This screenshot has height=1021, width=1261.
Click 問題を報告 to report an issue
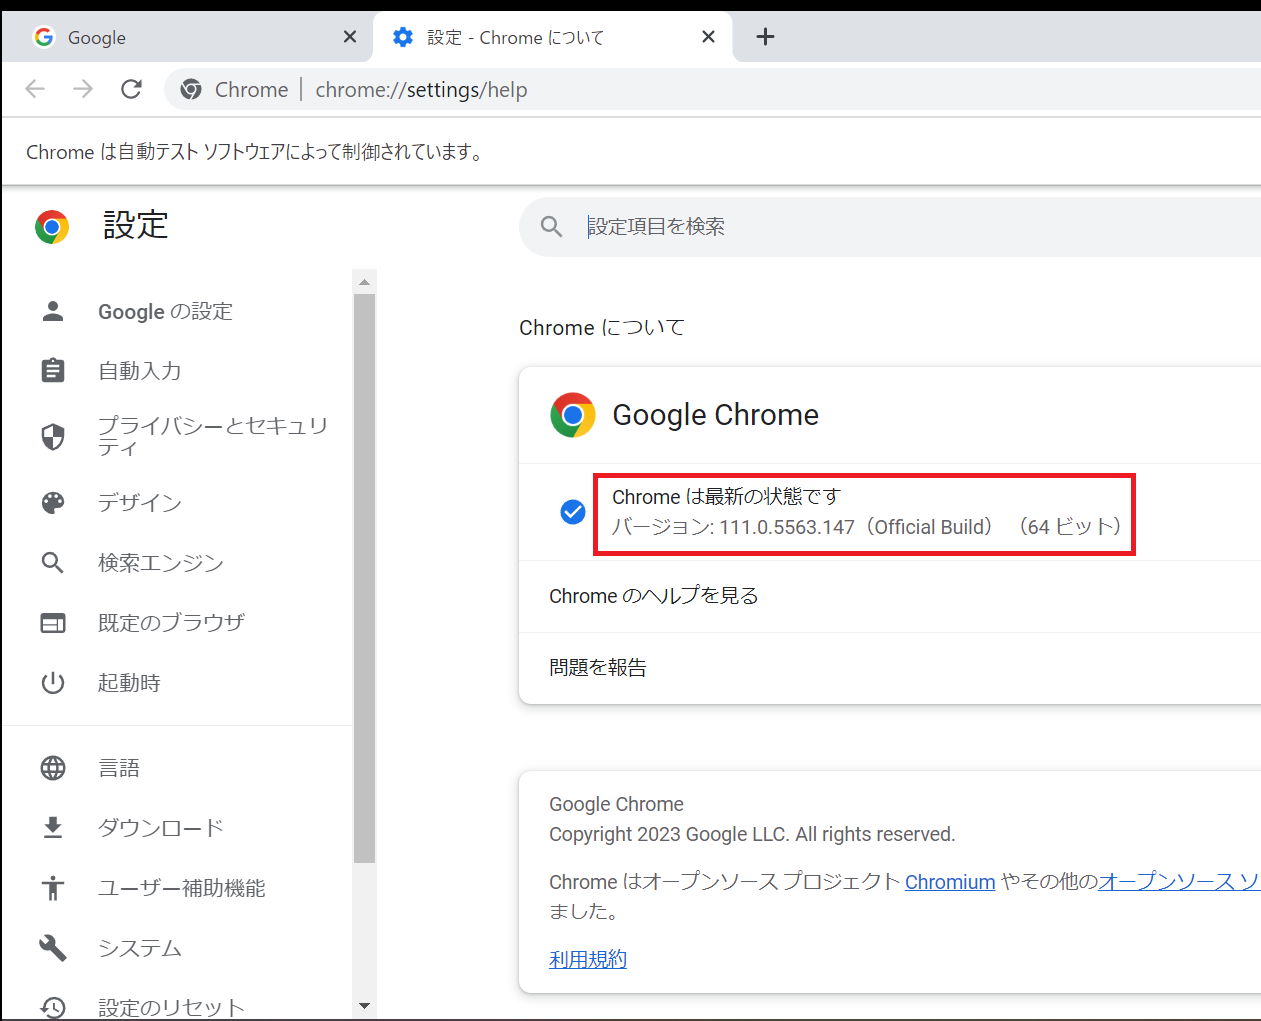(597, 666)
